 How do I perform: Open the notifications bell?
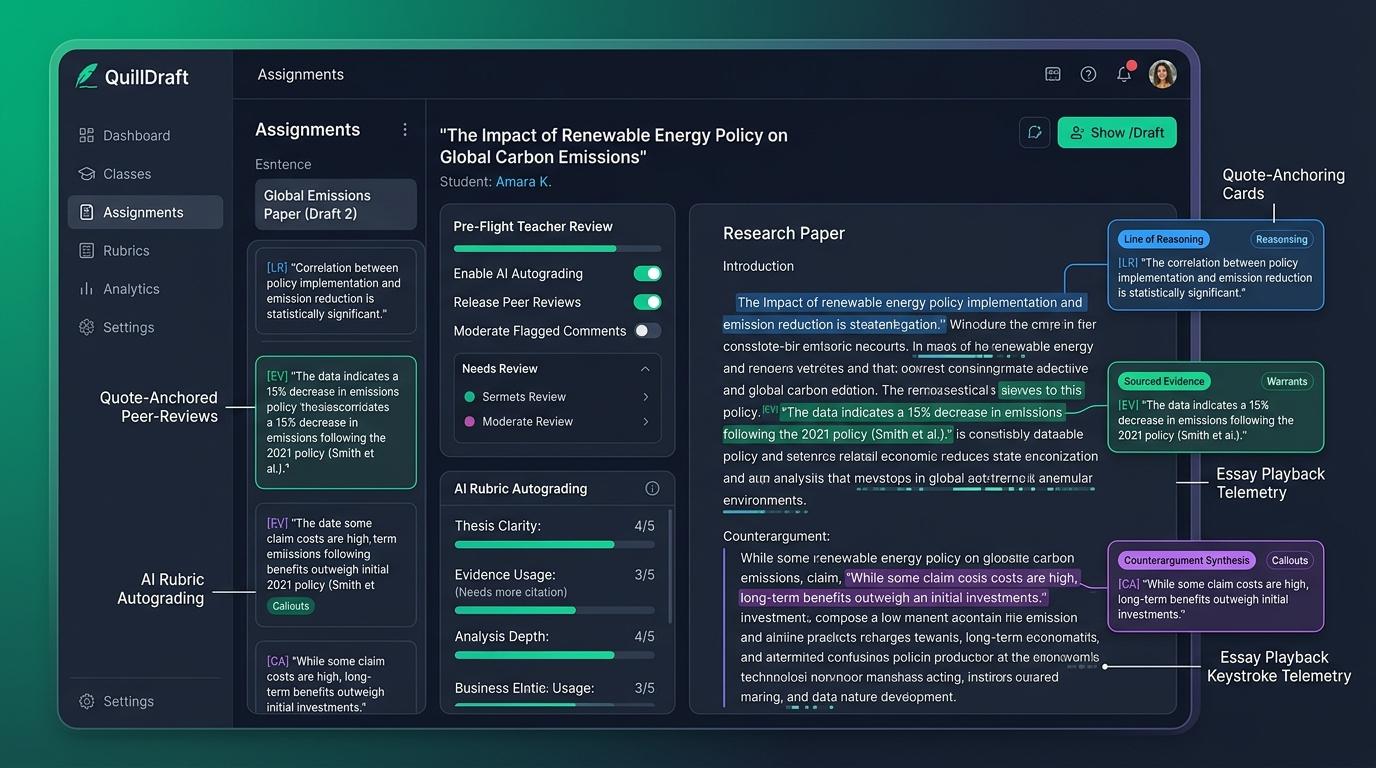pyautogui.click(x=1125, y=74)
